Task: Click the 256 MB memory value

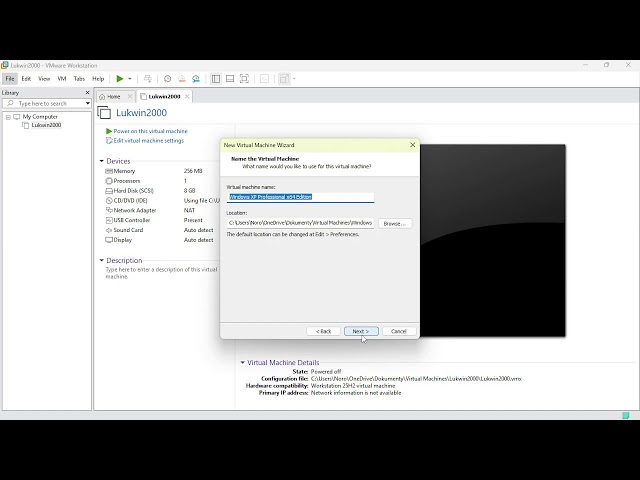Action: click(x=193, y=171)
